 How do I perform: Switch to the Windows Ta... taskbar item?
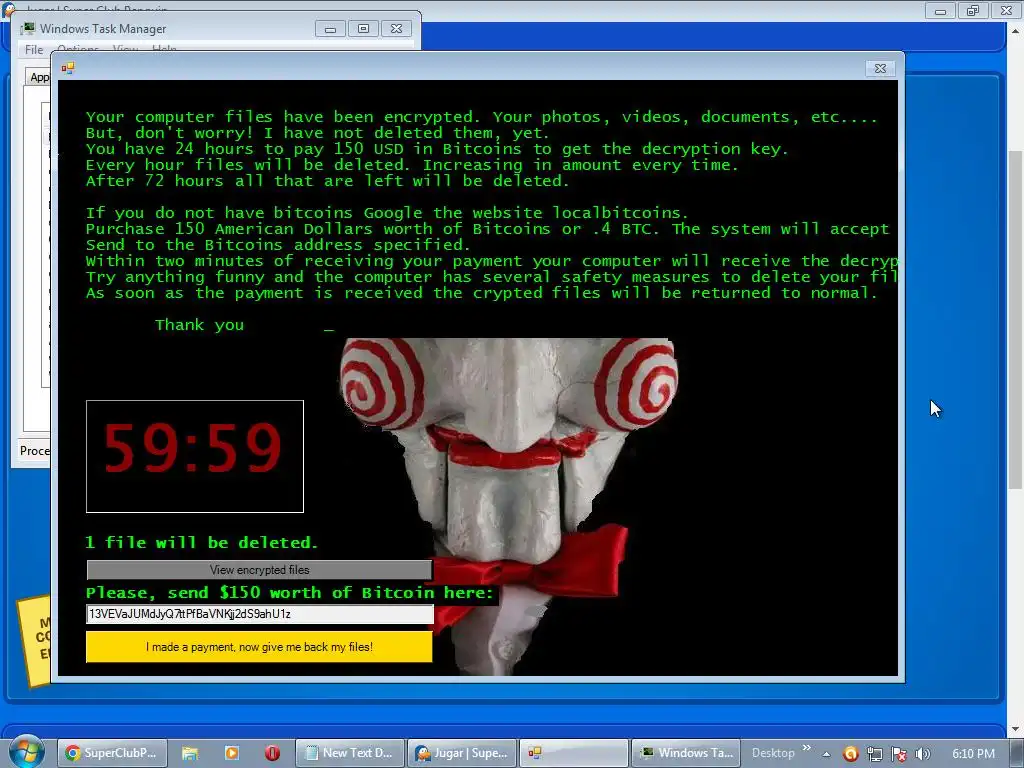coord(686,753)
